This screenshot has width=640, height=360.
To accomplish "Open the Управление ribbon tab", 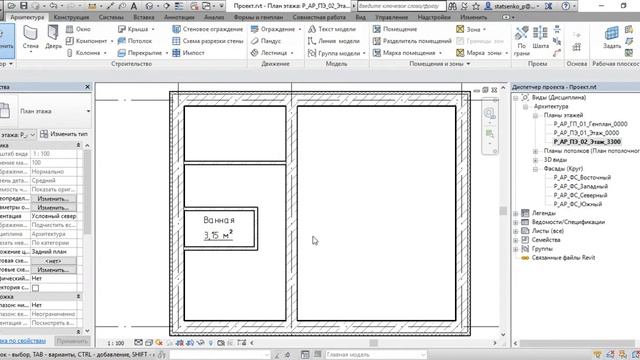I will click(x=391, y=18).
